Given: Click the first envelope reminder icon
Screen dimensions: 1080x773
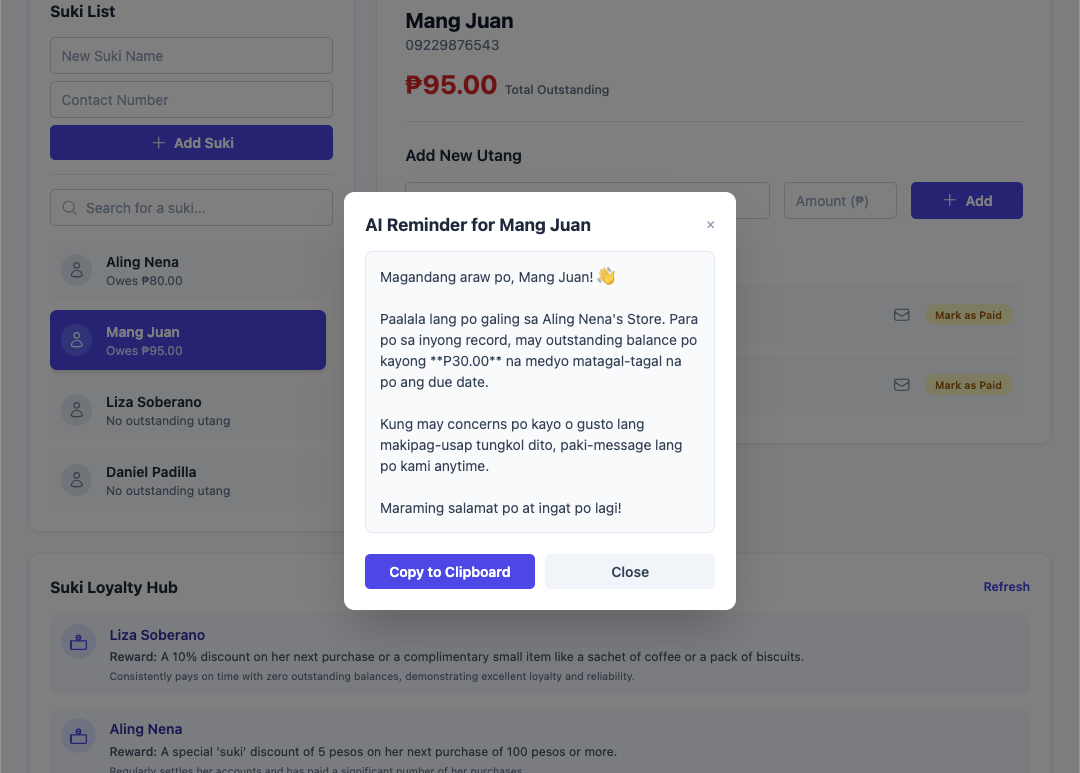Looking at the screenshot, I should click(x=901, y=315).
